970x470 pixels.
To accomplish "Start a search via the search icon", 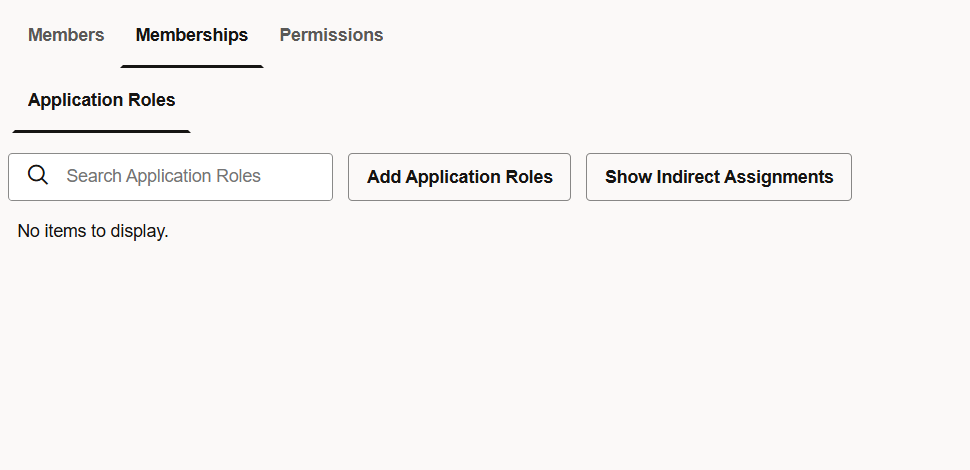I will pyautogui.click(x=38, y=176).
